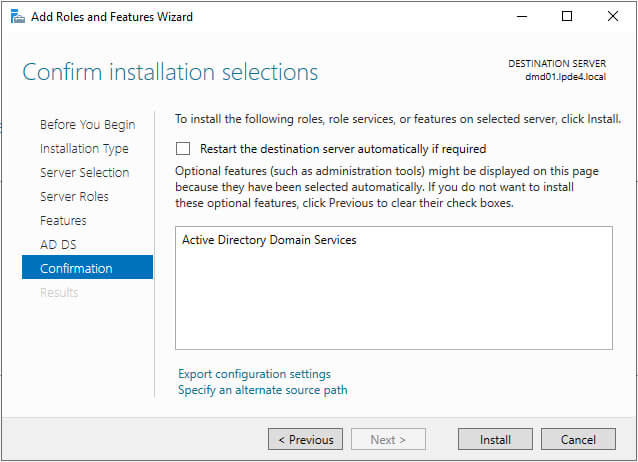
Task: Select the Confirmation step
Action: point(87,267)
